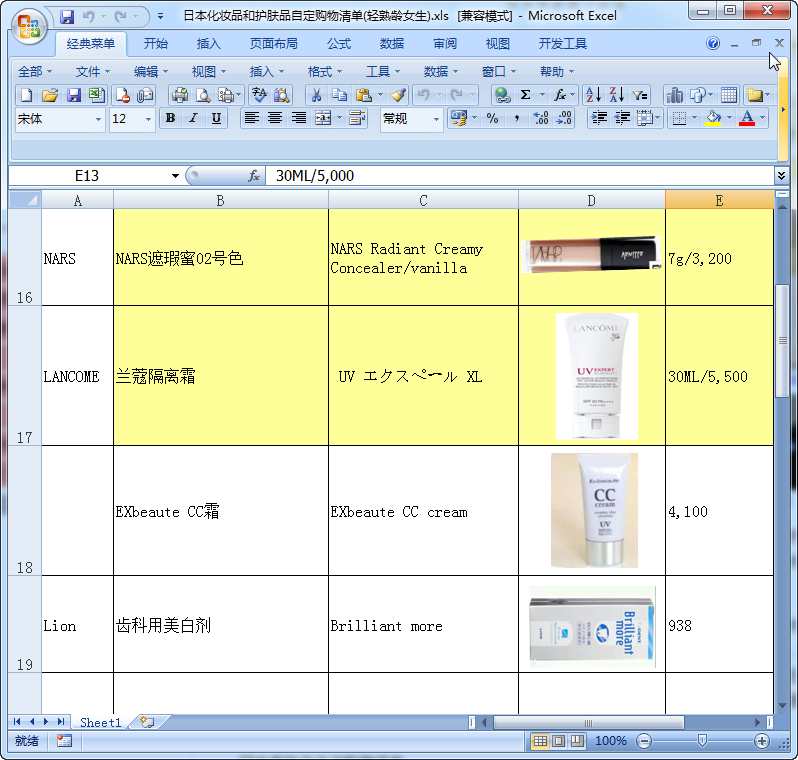Click the Insert Hyperlink globe icon
Image resolution: width=798 pixels, height=760 pixels.
pyautogui.click(x=503, y=95)
